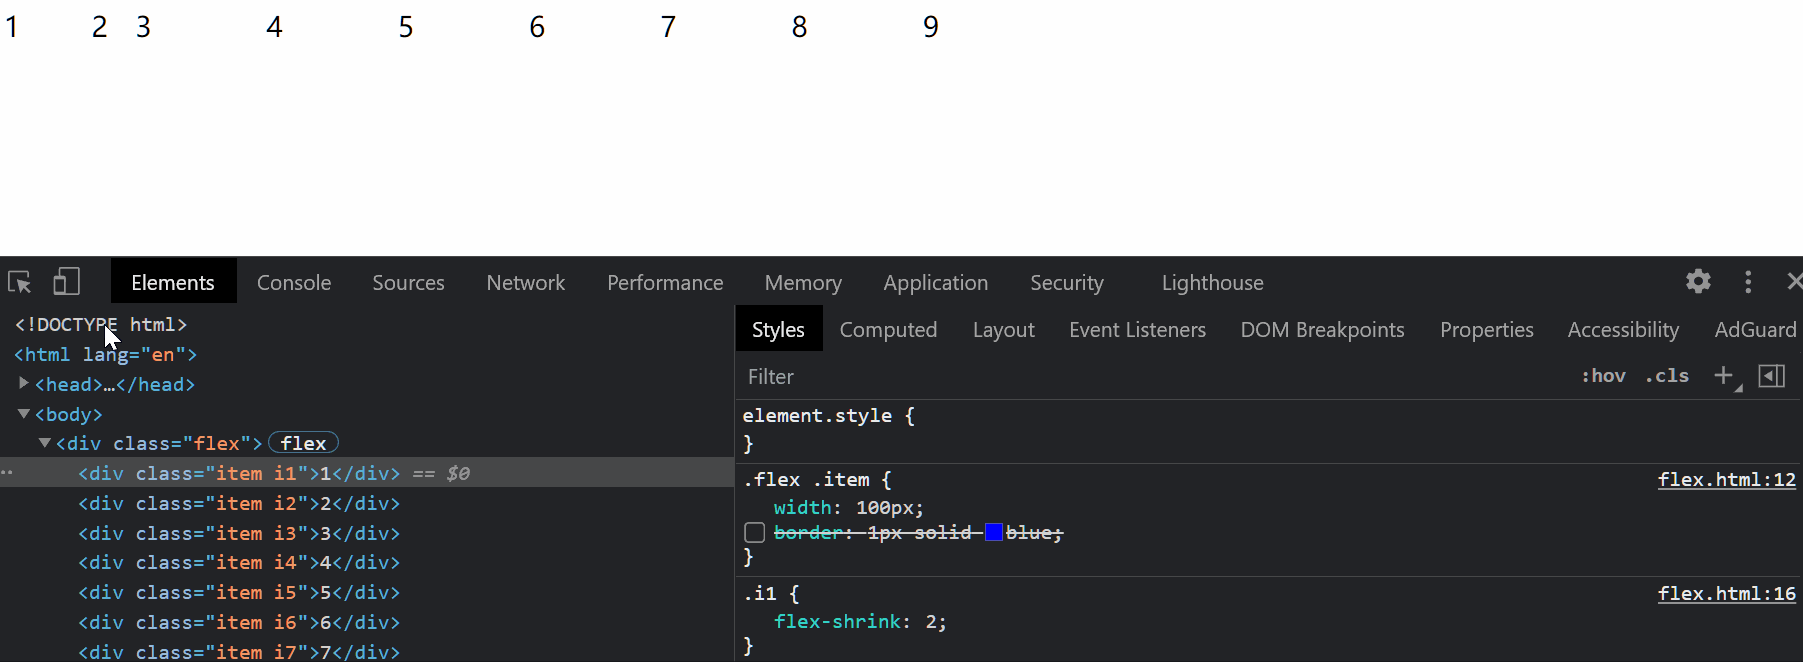
Task: Switch to the Console tab
Action: pos(294,283)
